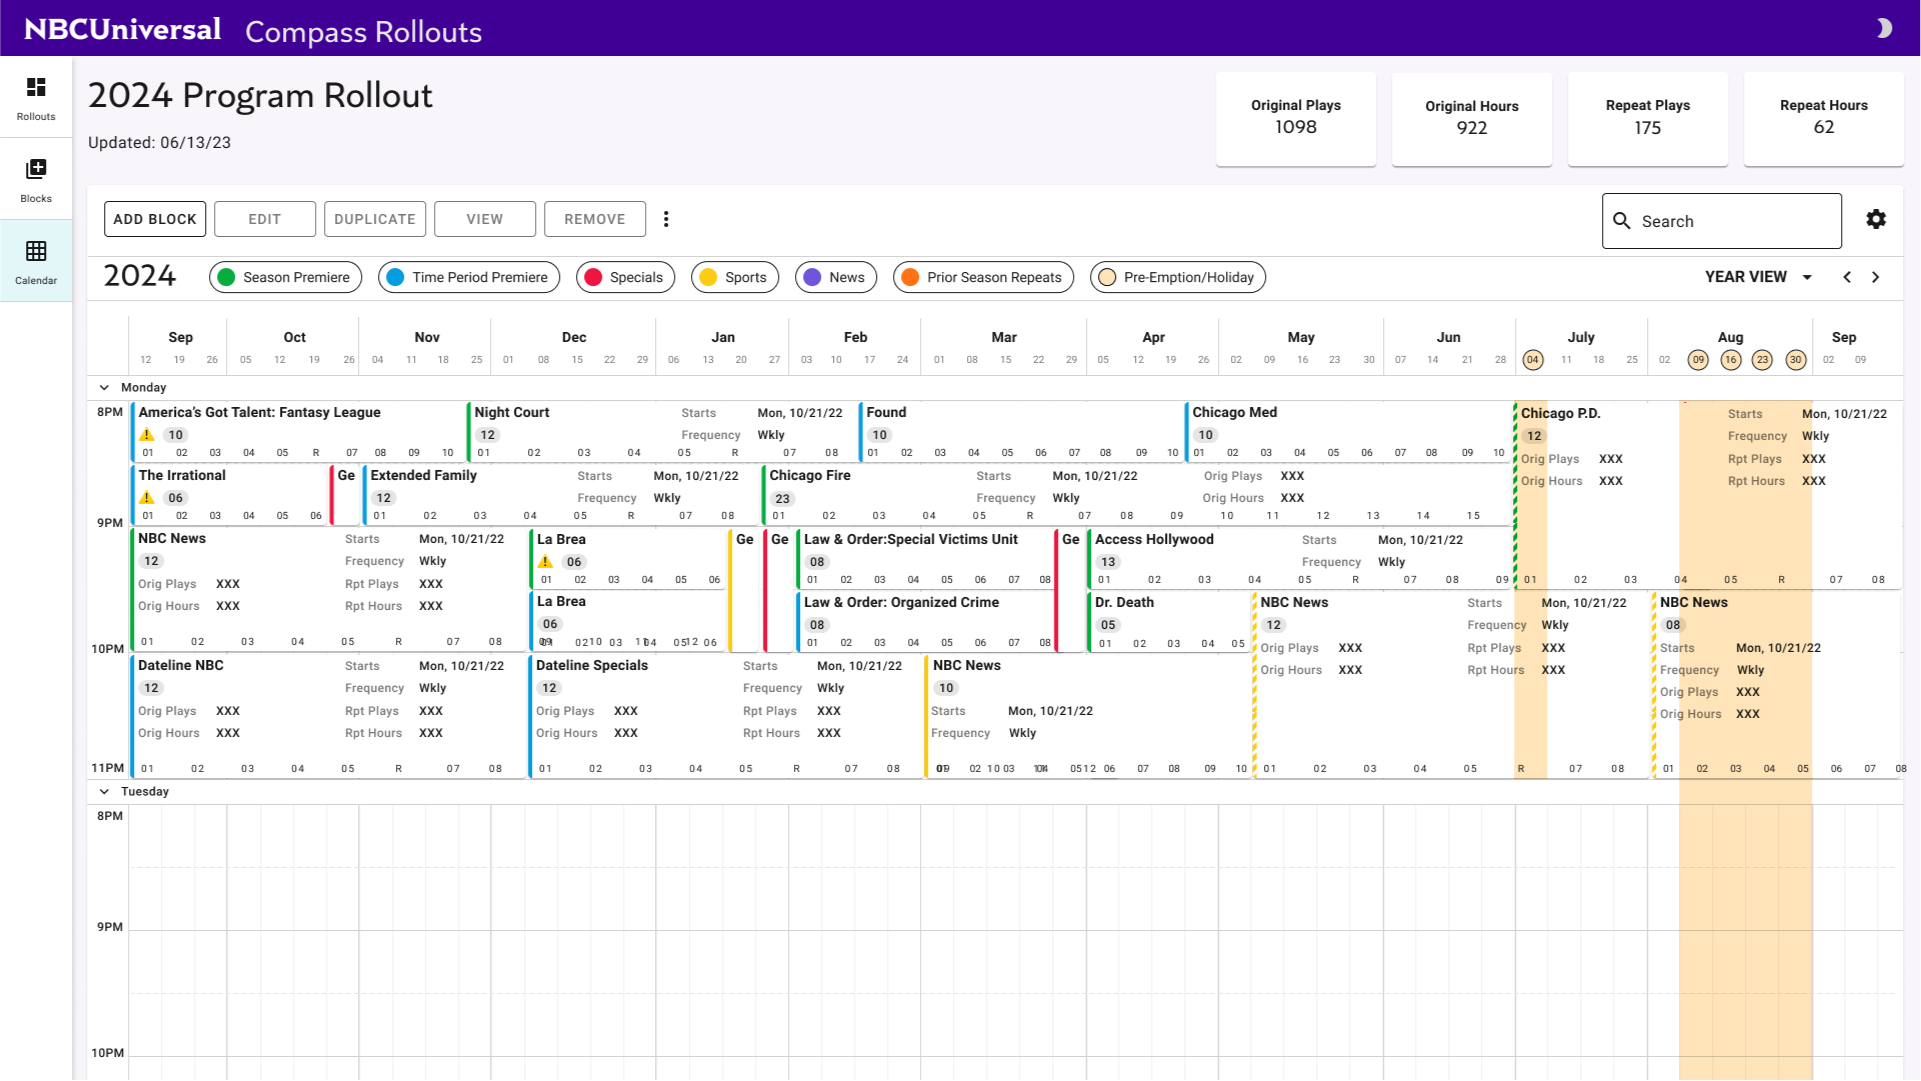Screen dimensions: 1921x1081
Task: Open the three-dot more options menu
Action: point(666,219)
